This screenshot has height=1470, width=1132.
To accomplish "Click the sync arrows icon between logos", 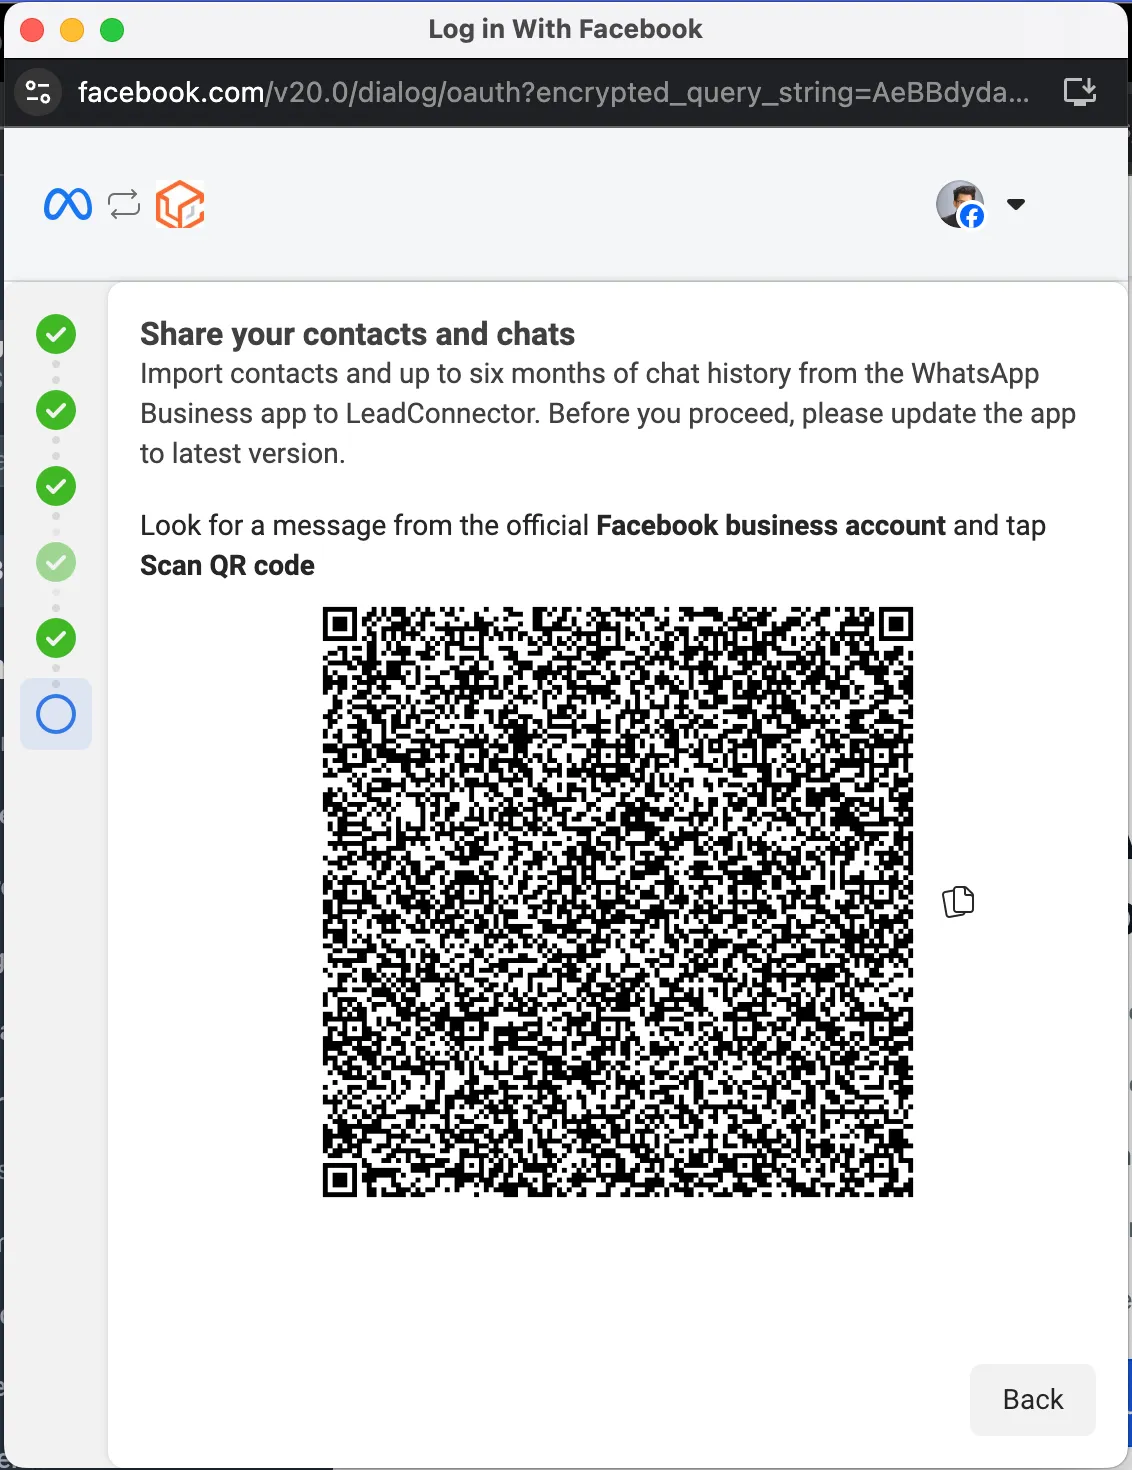I will pos(124,205).
